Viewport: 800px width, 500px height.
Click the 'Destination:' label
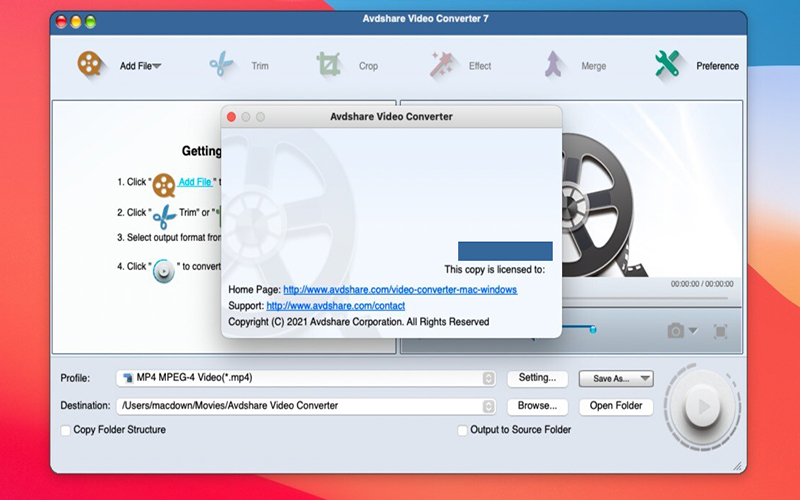click(85, 406)
